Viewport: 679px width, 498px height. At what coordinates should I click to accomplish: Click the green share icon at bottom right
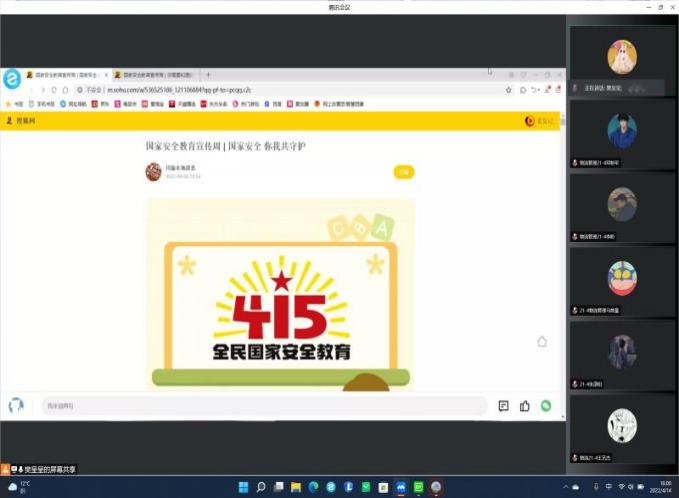coord(546,406)
